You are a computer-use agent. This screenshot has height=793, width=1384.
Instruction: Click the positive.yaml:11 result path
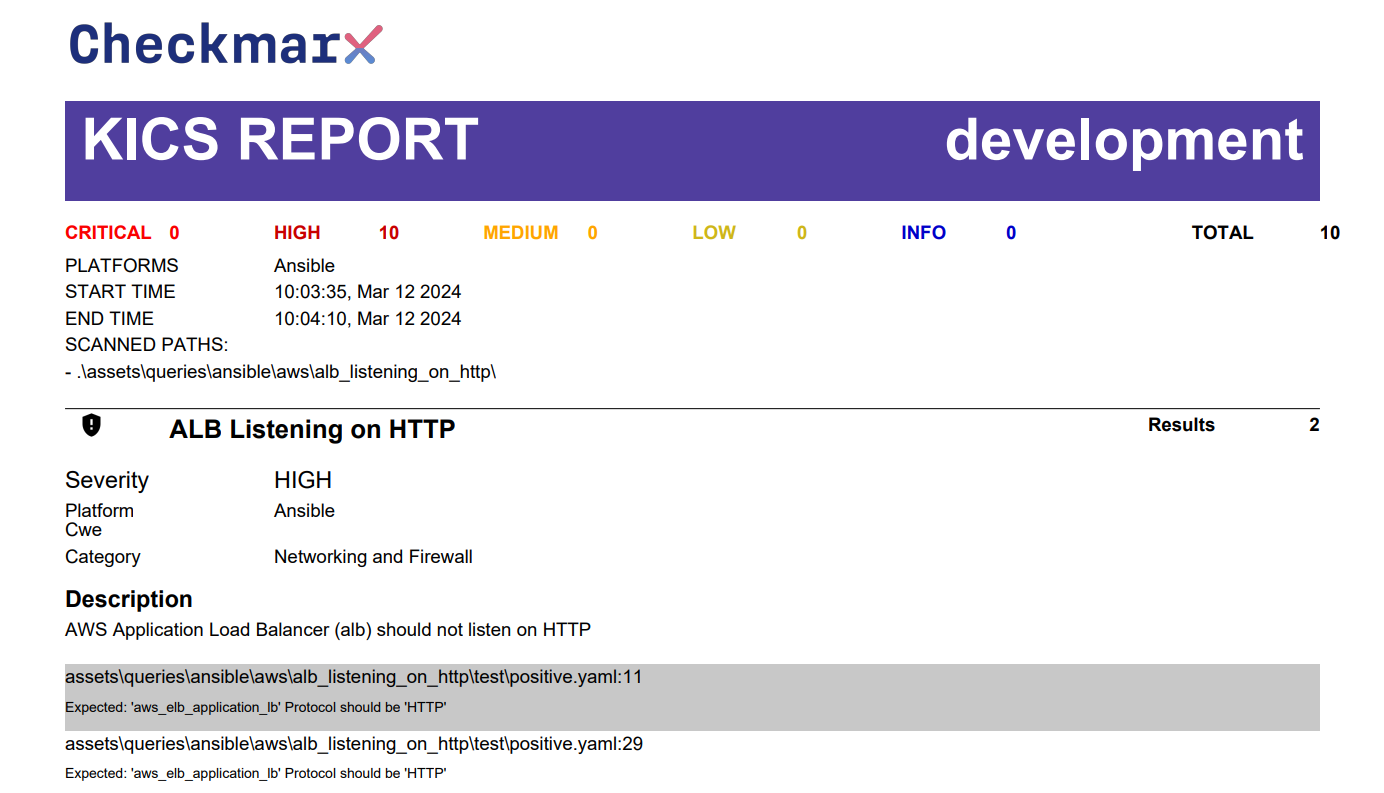354,677
